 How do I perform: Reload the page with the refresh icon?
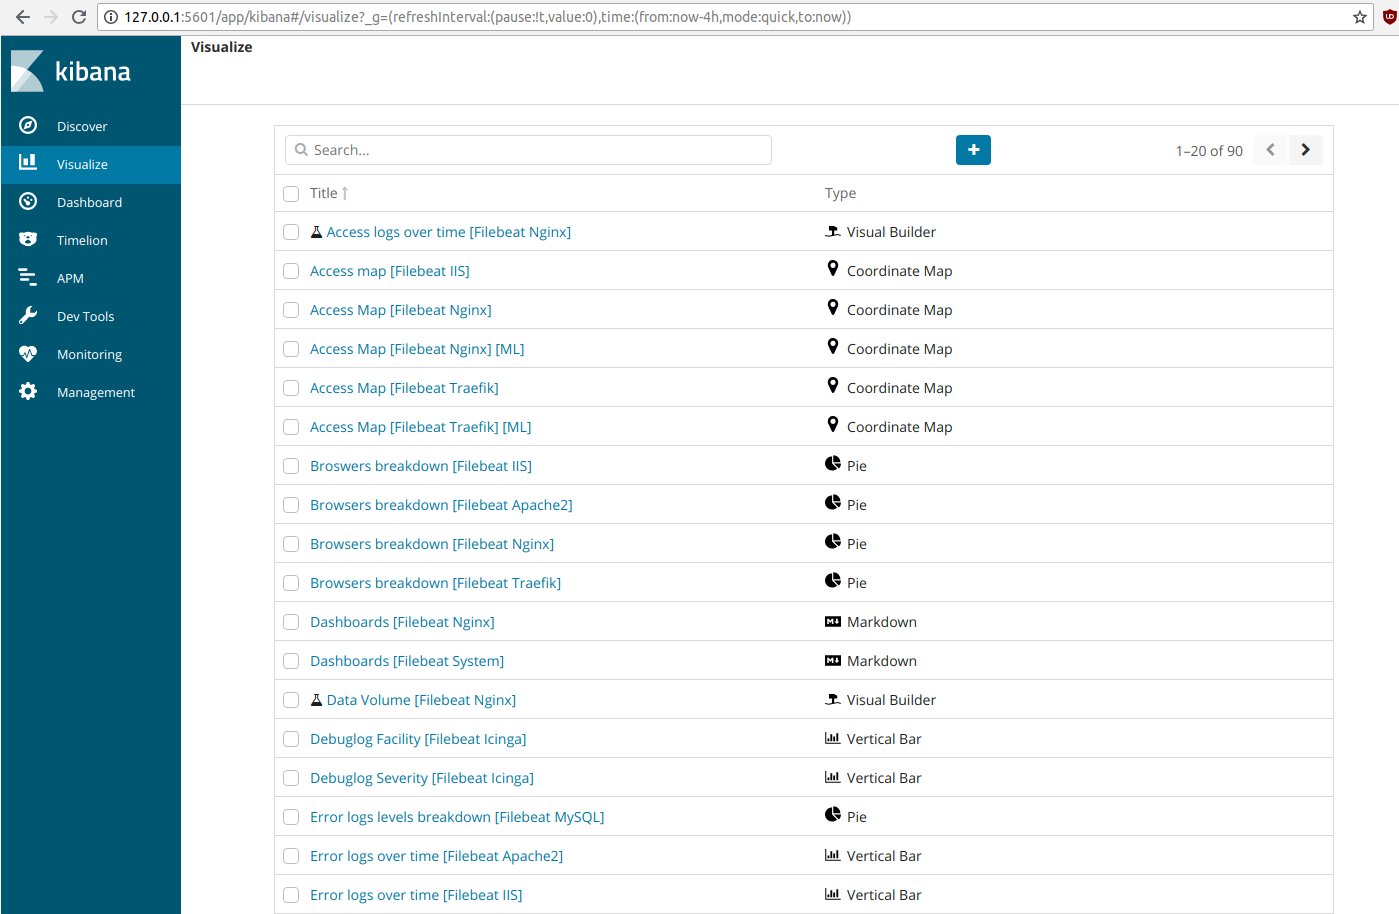pos(79,17)
